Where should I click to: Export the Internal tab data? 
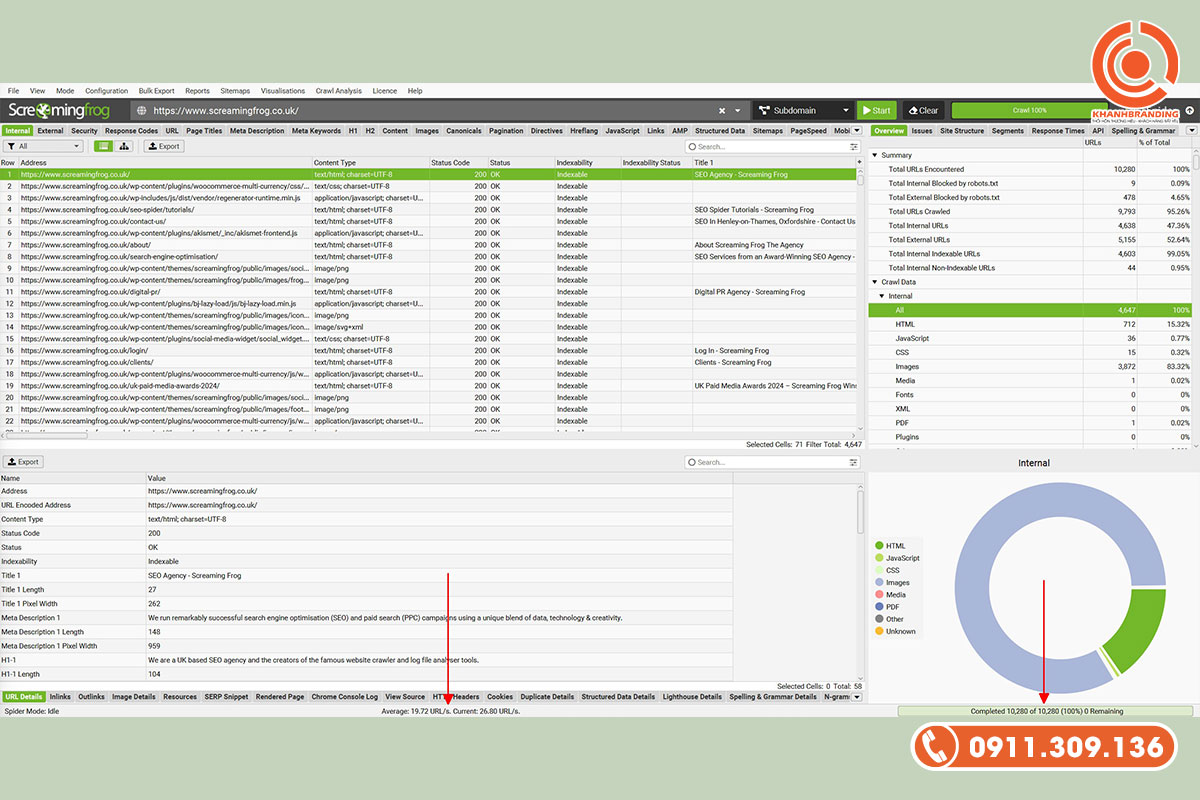pos(164,146)
